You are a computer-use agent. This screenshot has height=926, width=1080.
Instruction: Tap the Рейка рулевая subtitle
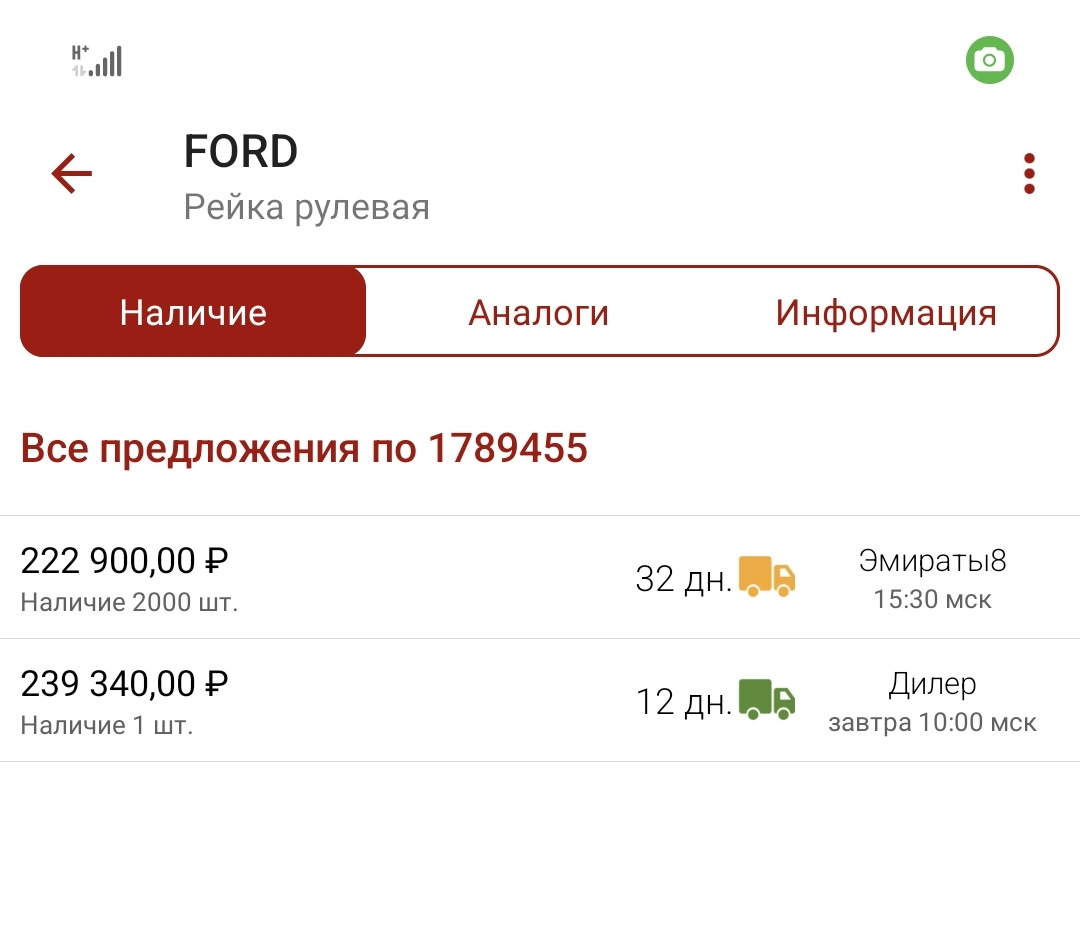coord(307,207)
